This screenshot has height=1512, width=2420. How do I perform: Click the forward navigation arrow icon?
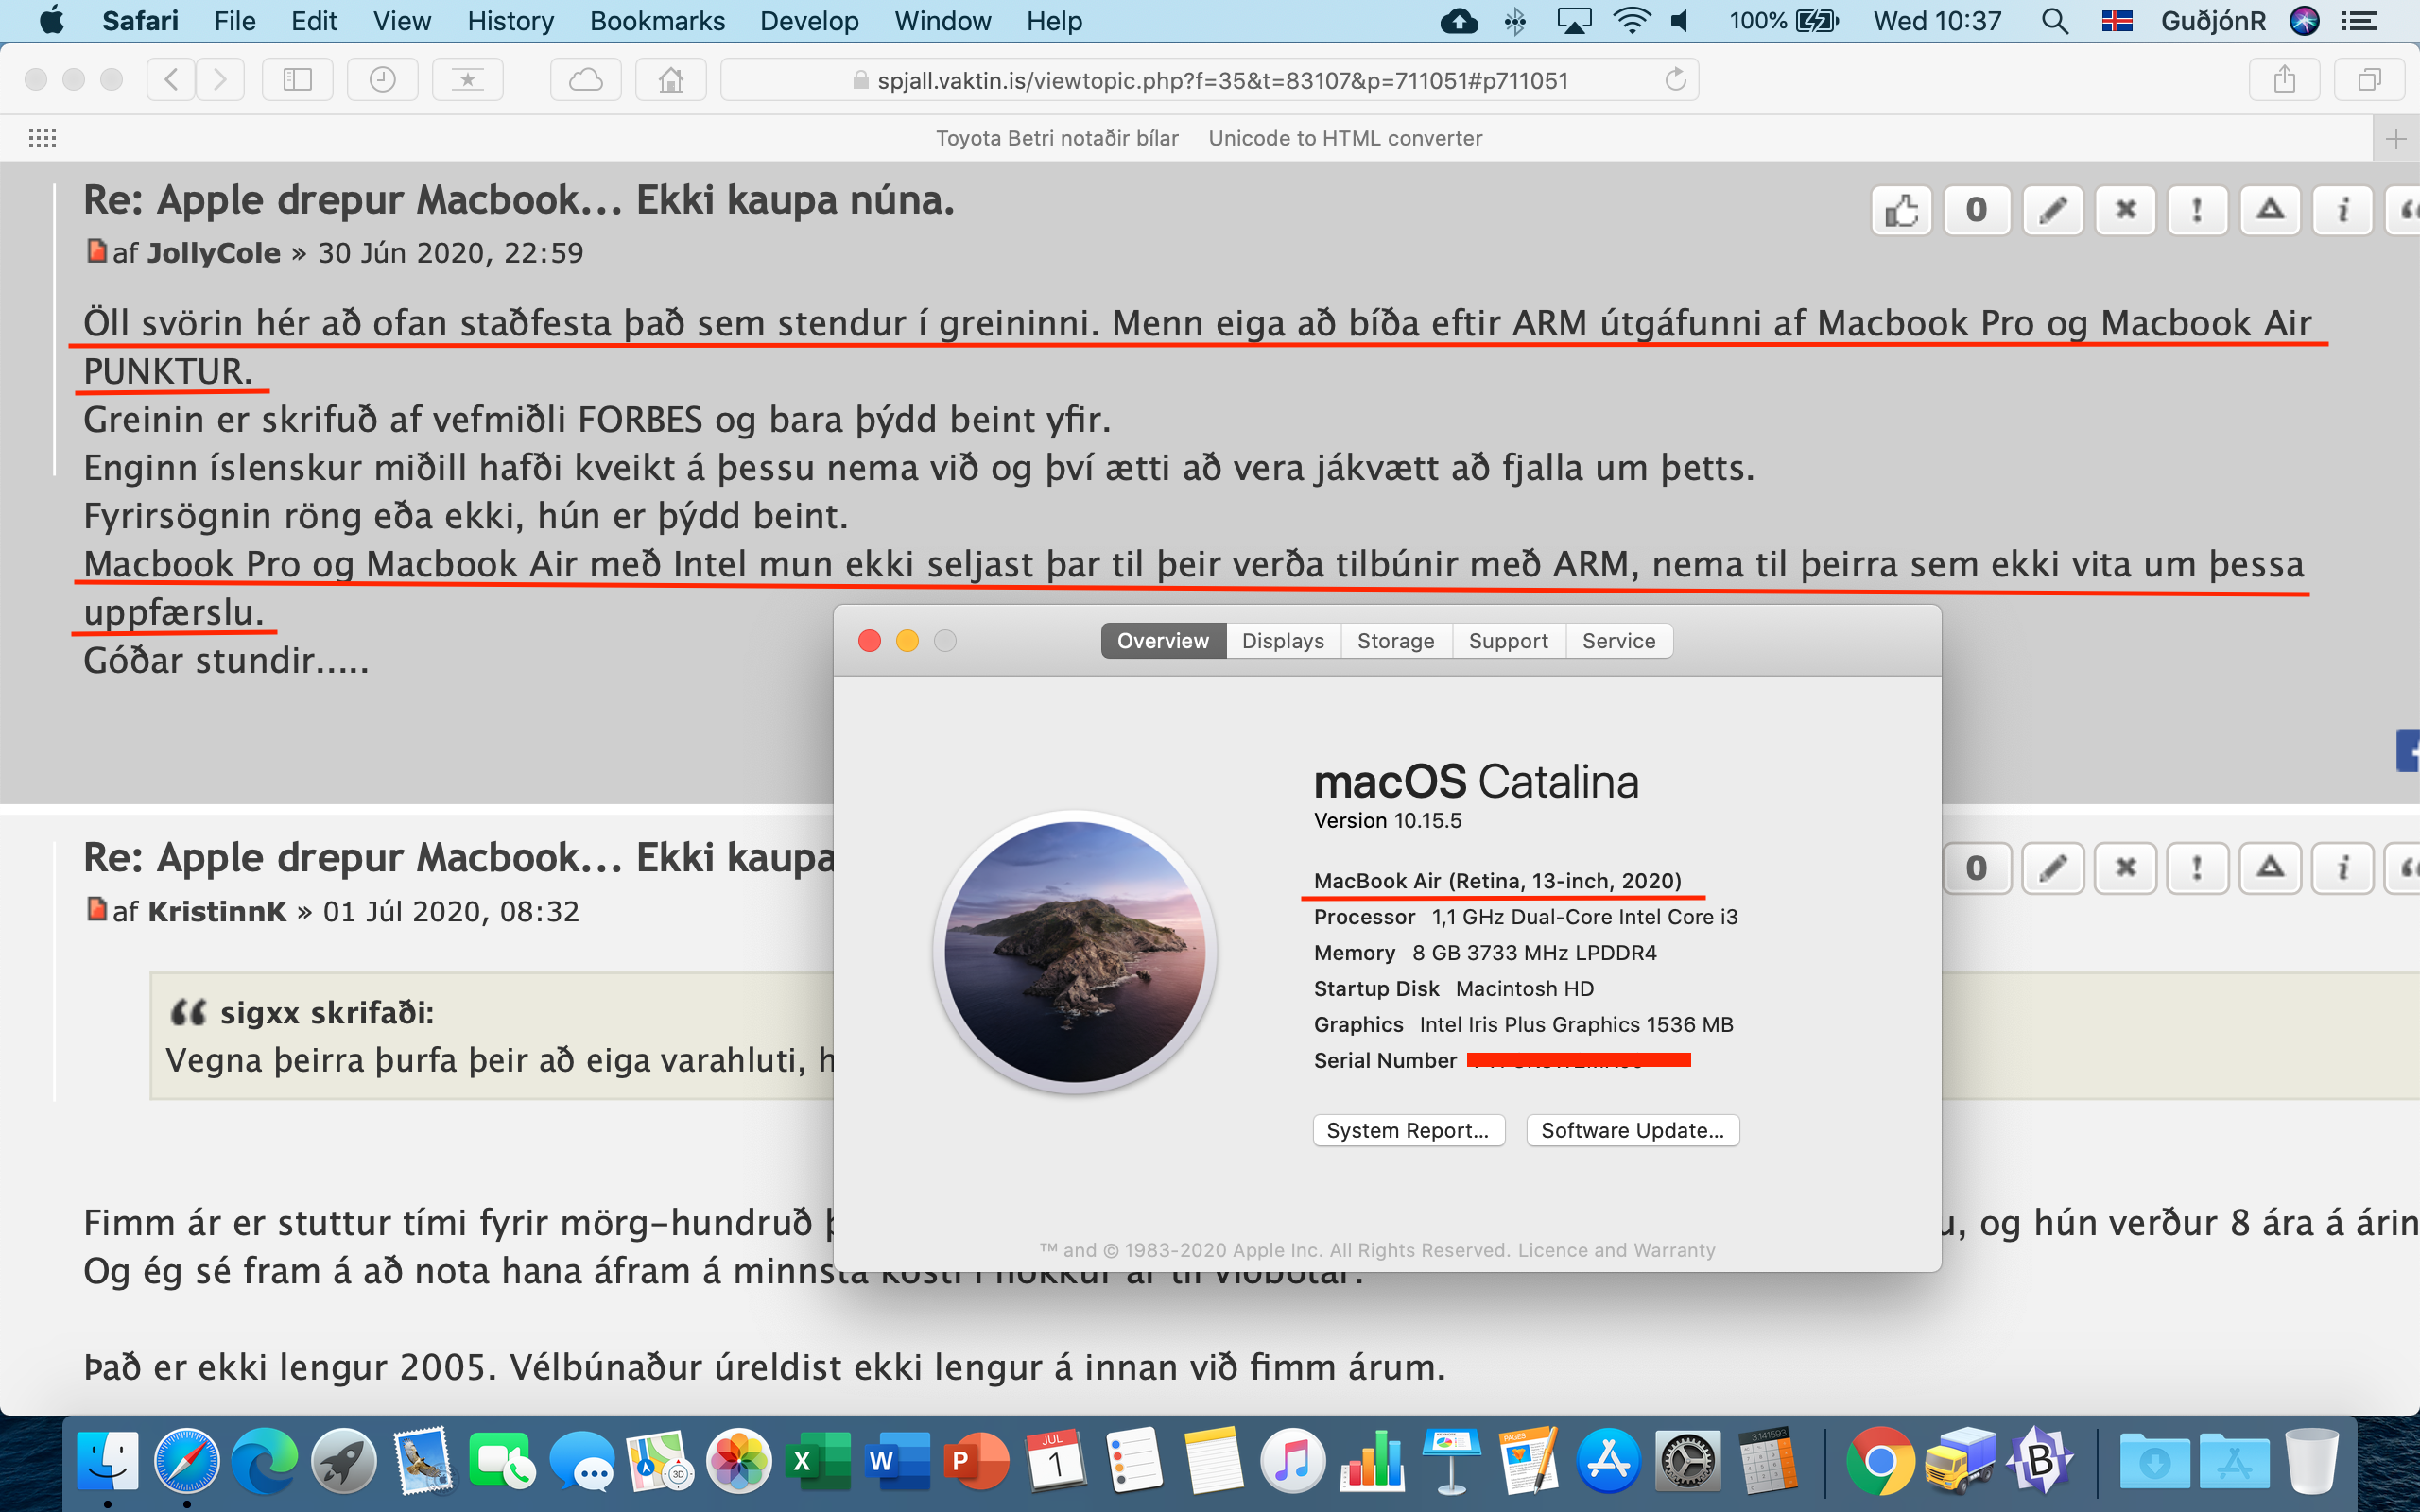coord(221,78)
